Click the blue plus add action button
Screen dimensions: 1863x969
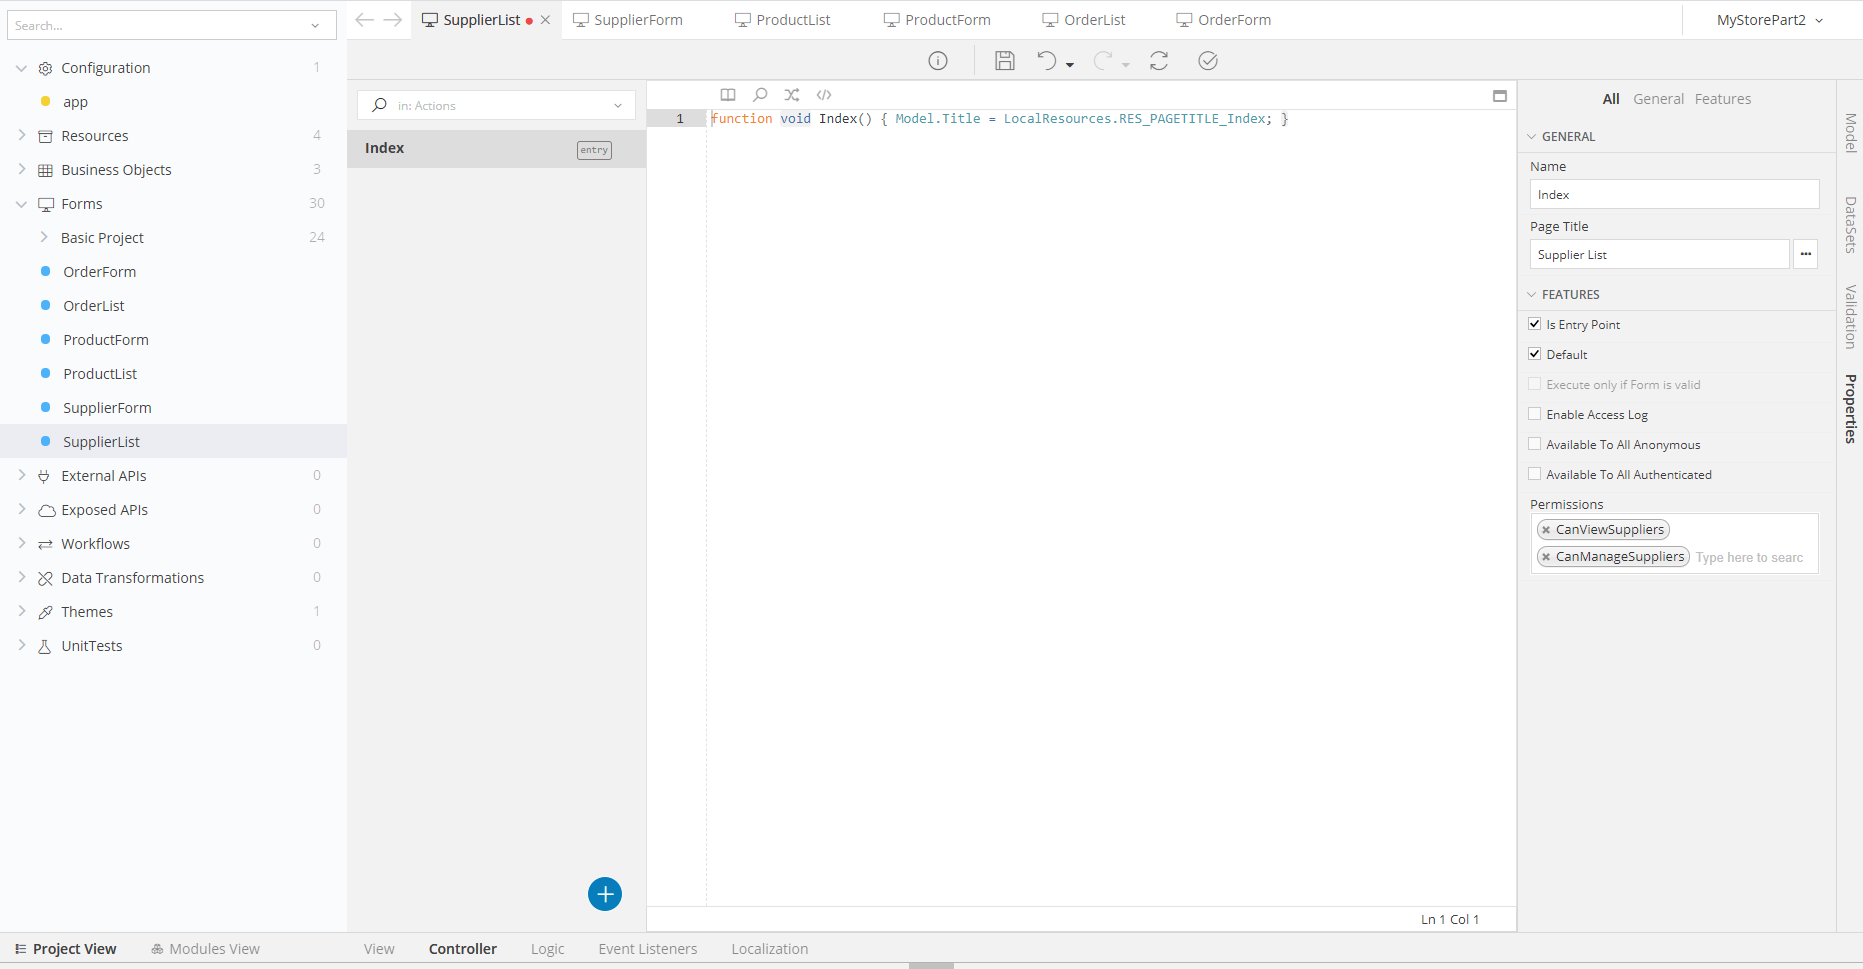pyautogui.click(x=605, y=894)
